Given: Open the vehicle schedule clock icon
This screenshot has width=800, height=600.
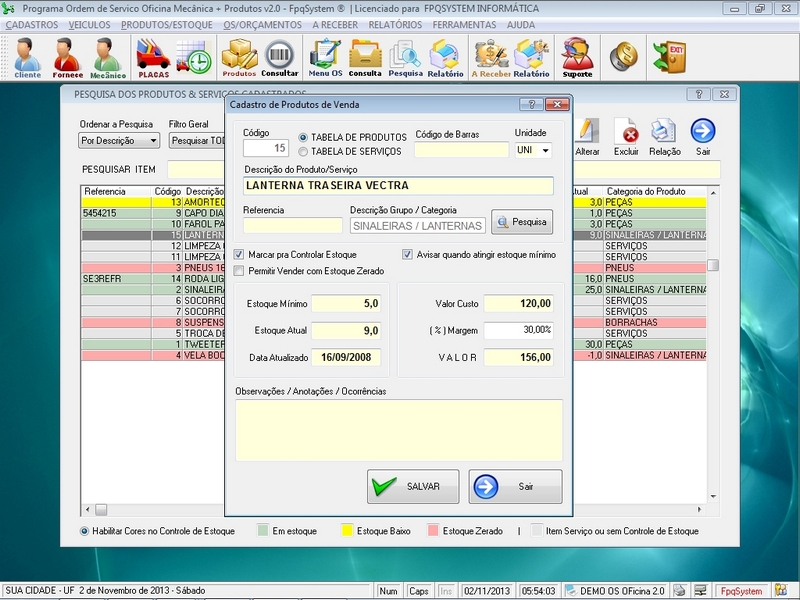Looking at the screenshot, I should [194, 57].
